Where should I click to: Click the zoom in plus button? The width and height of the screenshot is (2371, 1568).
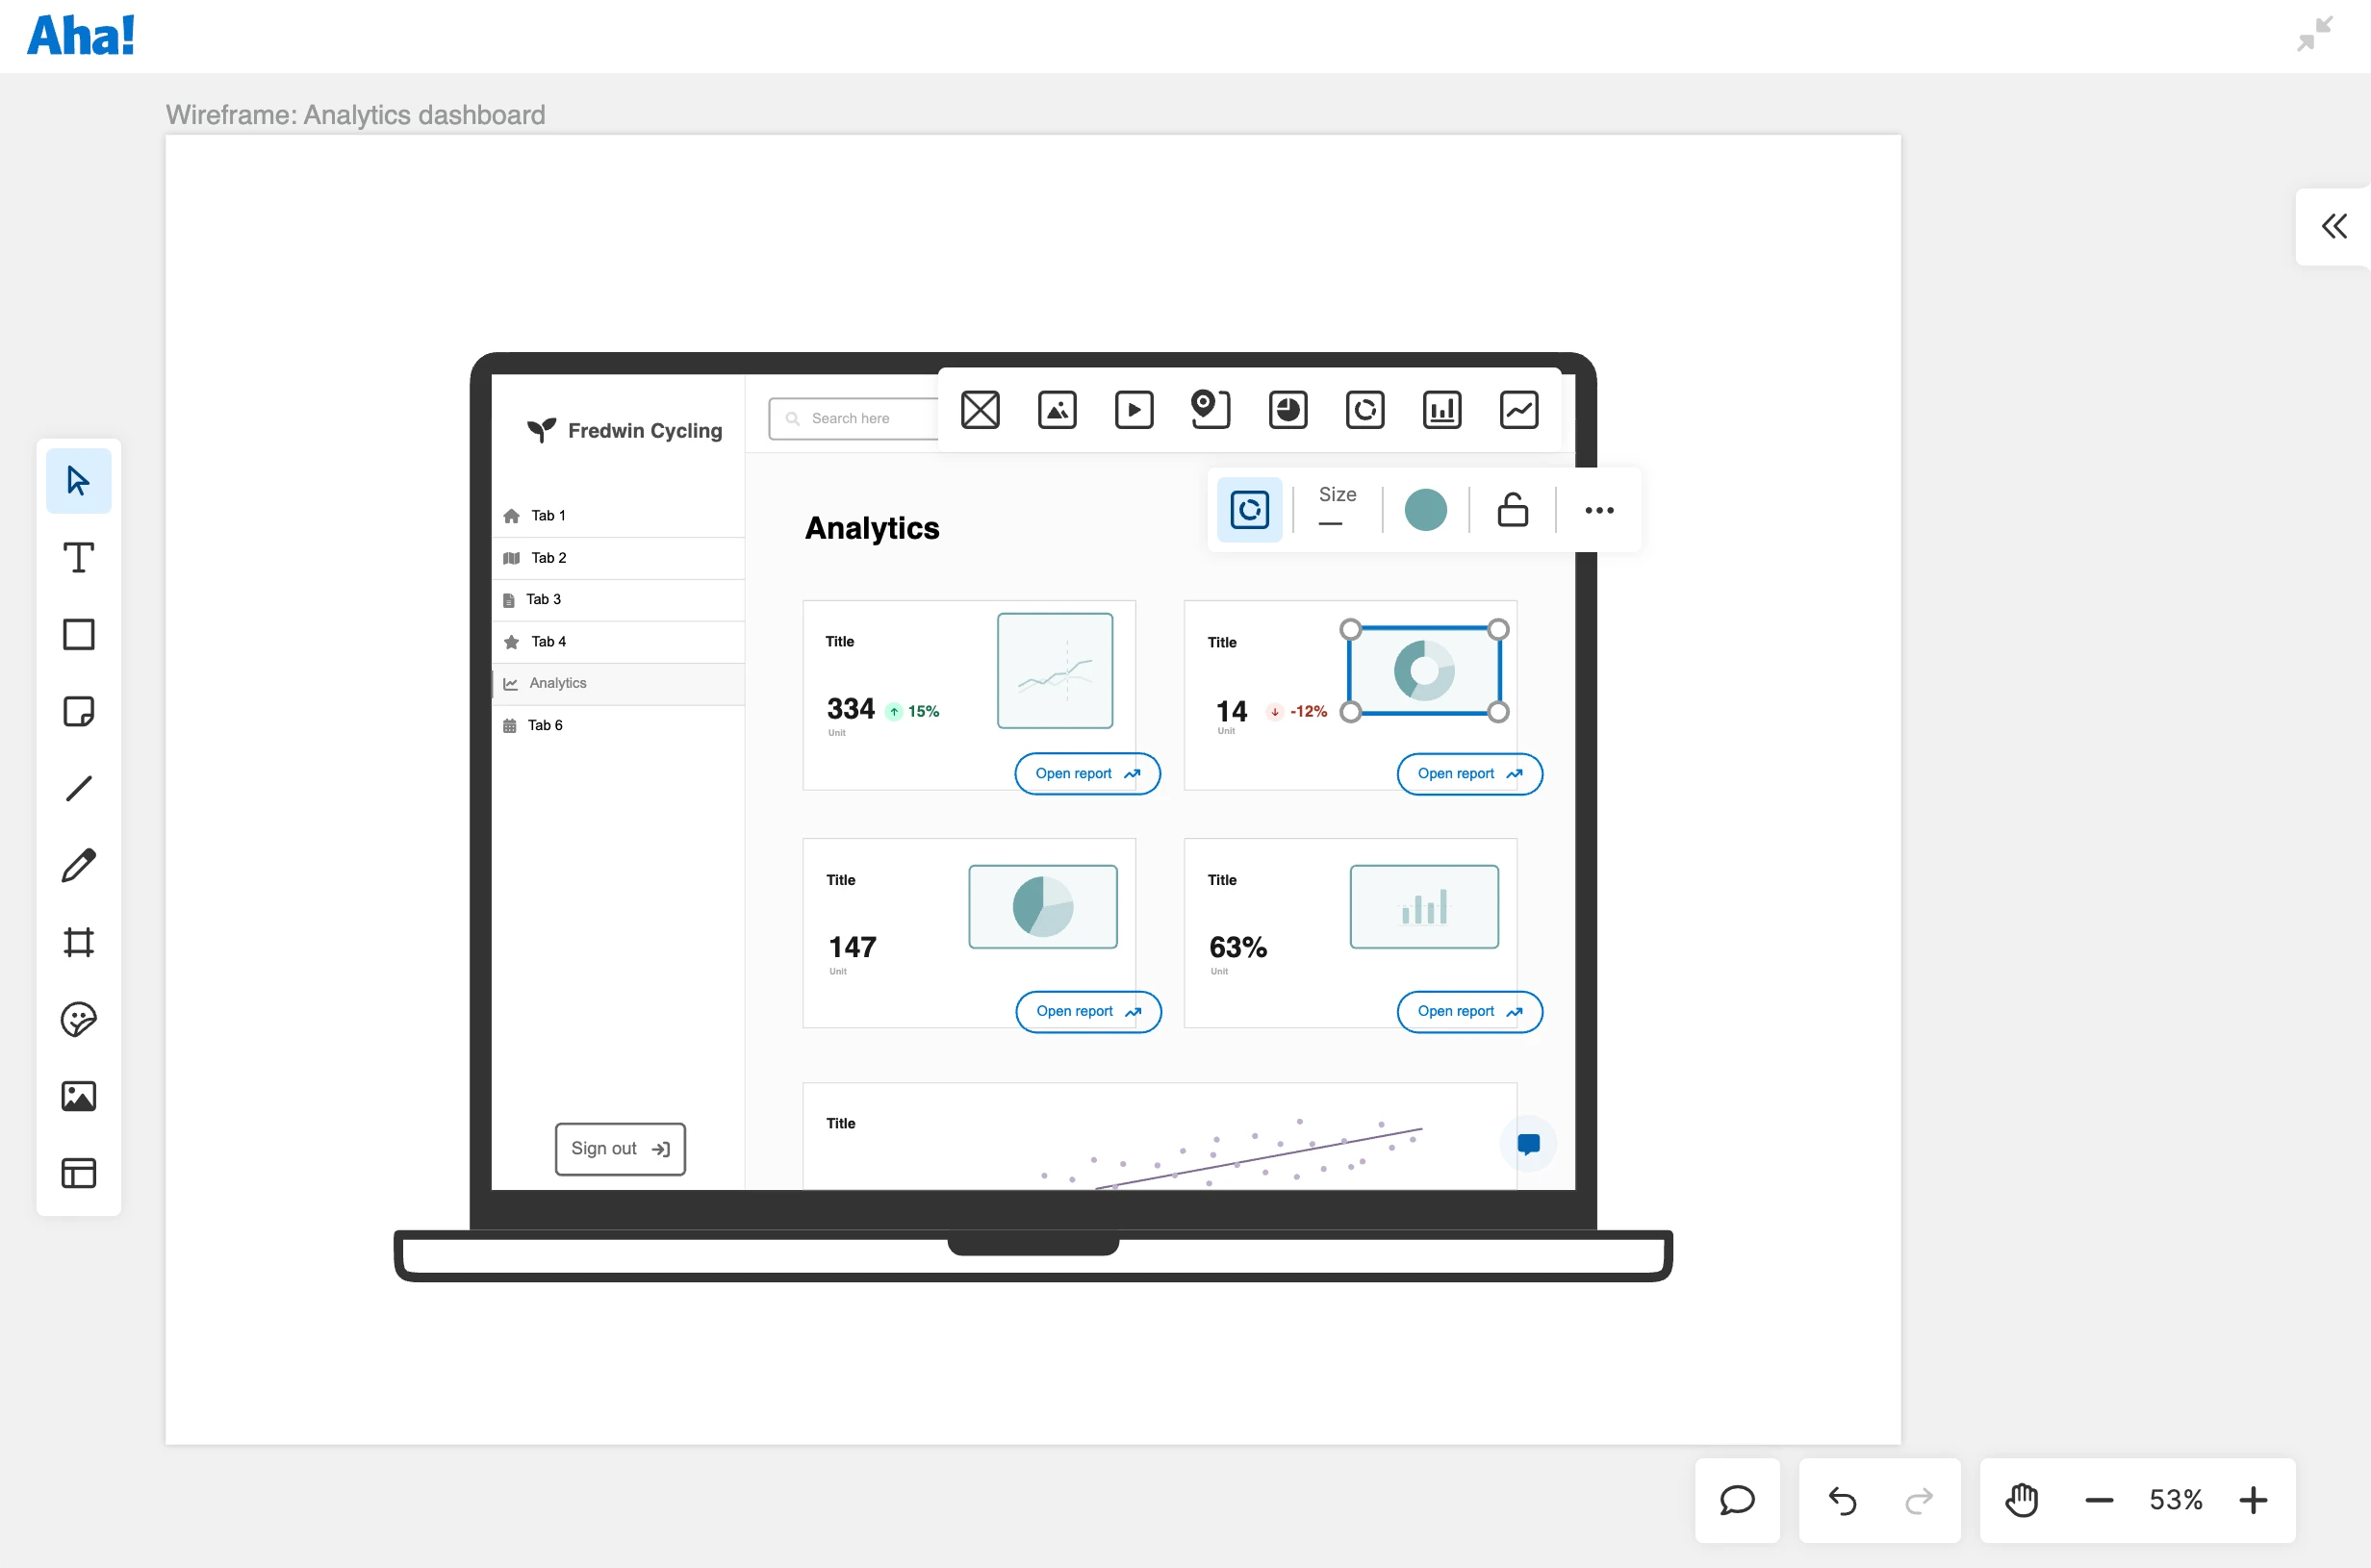2253,1500
